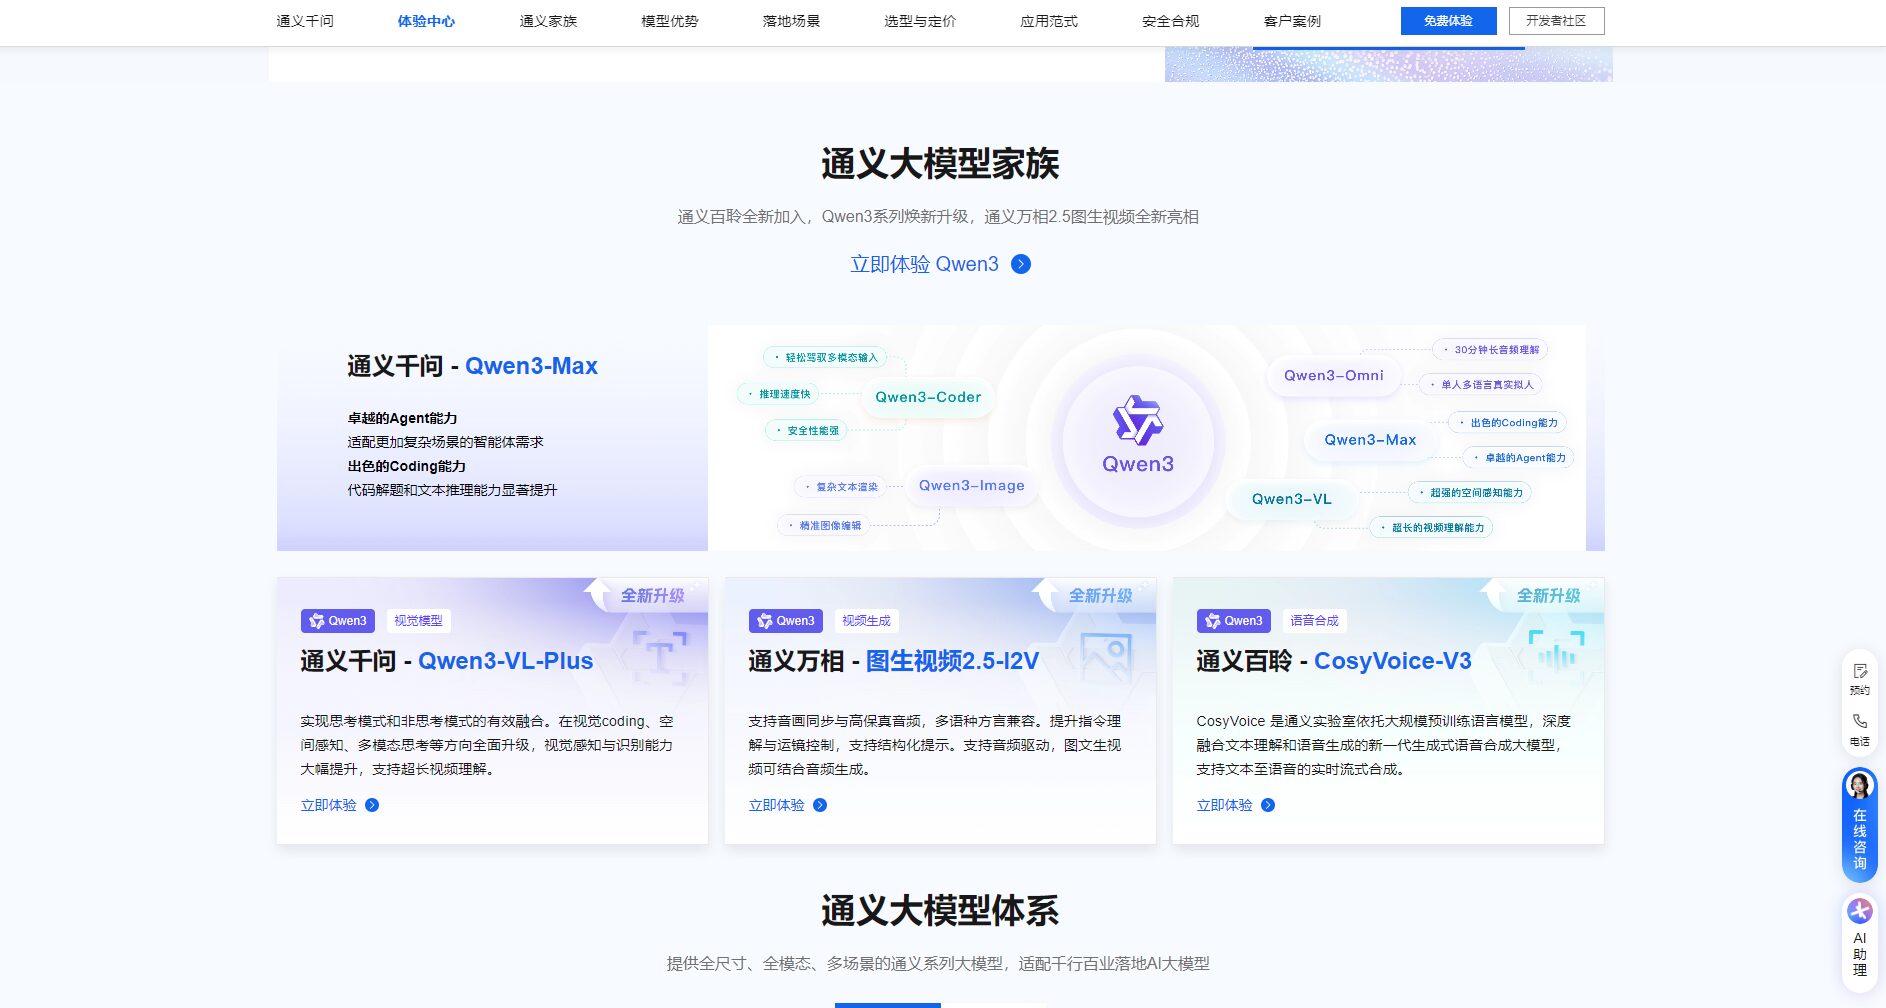
Task: Click 通义大模型家族 section heading
Action: 940,164
